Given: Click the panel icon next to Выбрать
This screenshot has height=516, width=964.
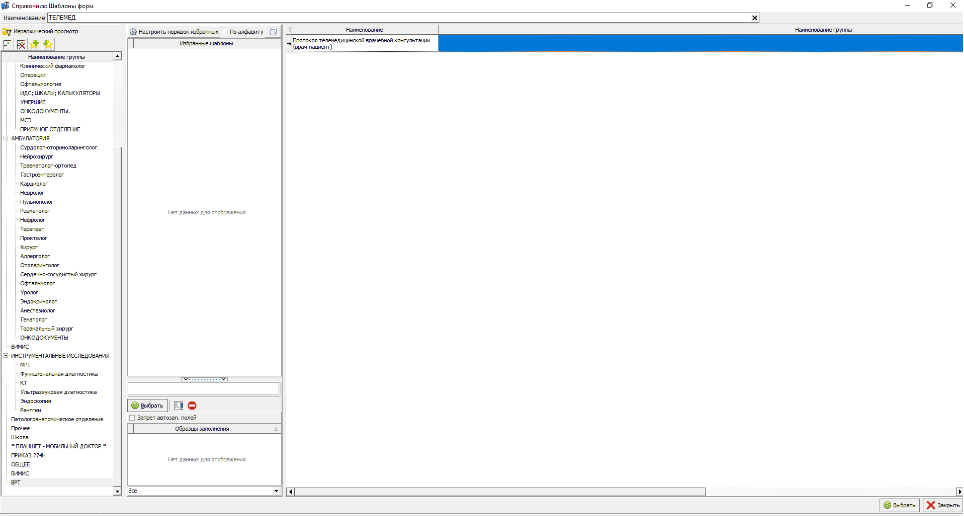Looking at the screenshot, I should click(178, 405).
